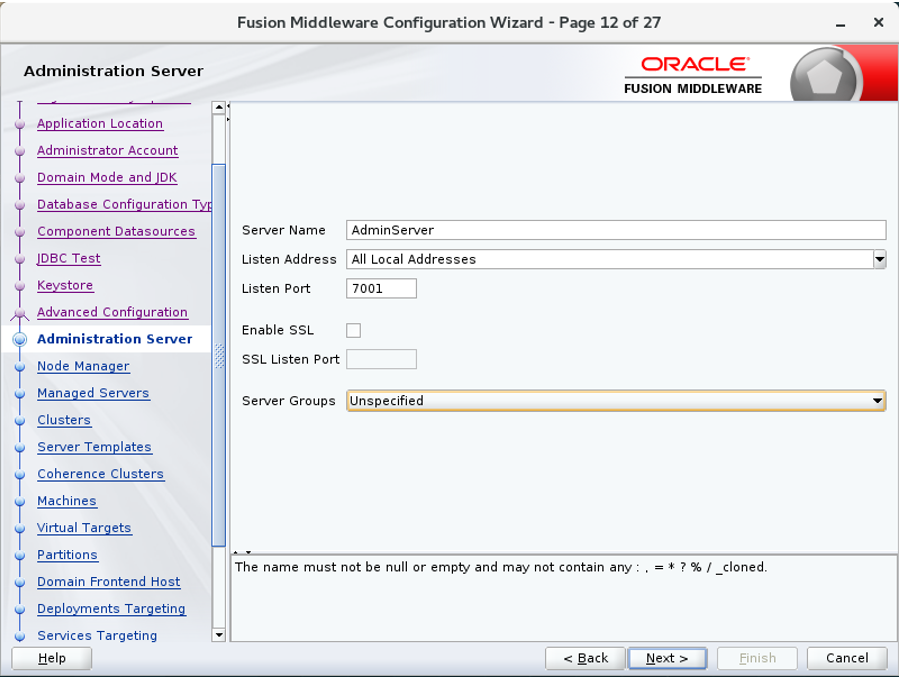
Task: Jump to JDBC Test step
Action: coord(68,259)
